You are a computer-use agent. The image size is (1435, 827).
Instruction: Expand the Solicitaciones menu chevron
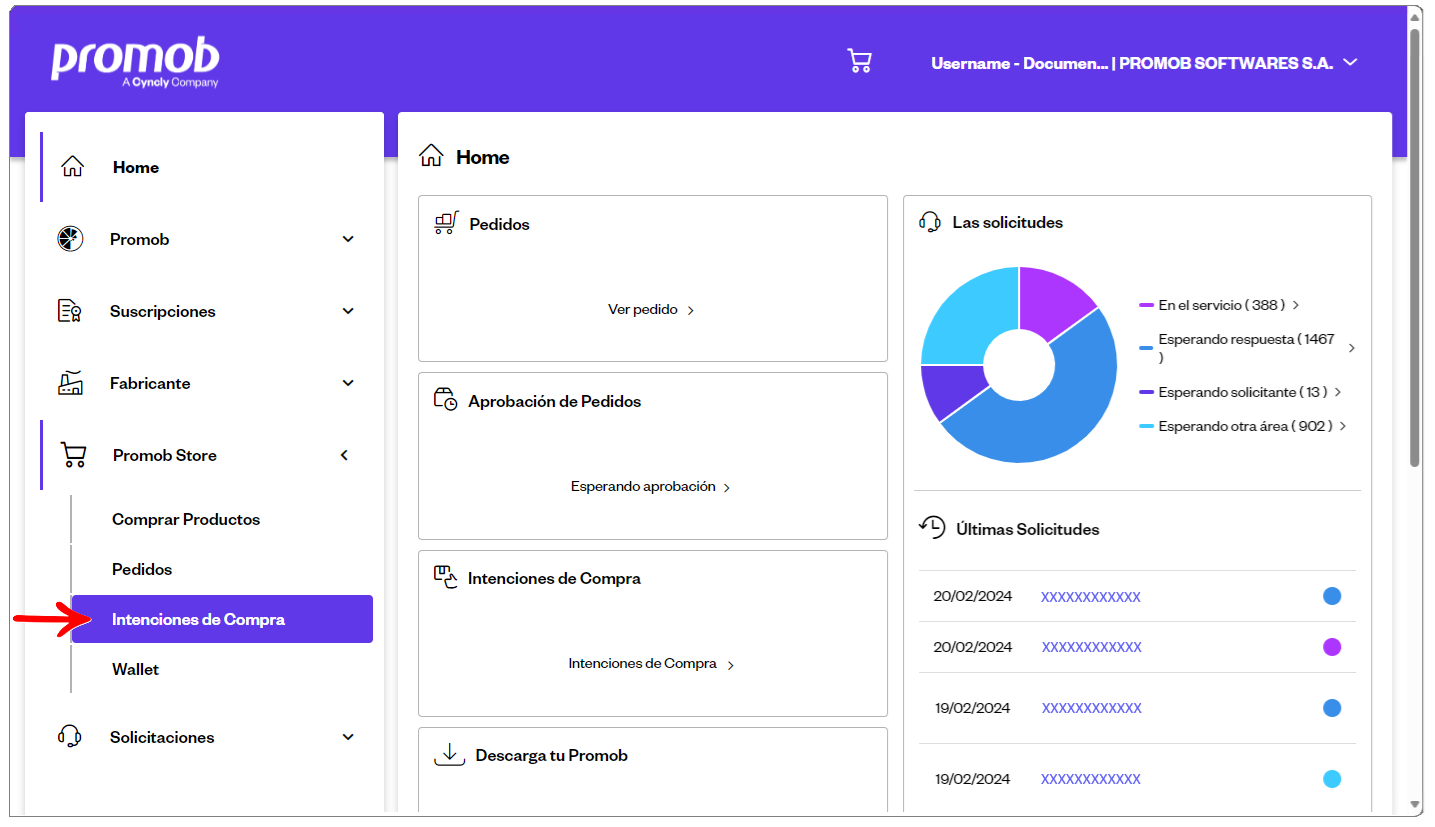point(348,737)
